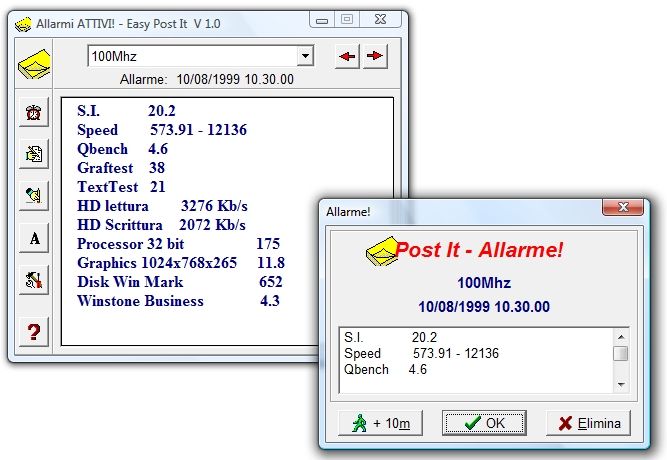Confirm the alarm with OK button
This screenshot has height=460, width=667.
484,423
